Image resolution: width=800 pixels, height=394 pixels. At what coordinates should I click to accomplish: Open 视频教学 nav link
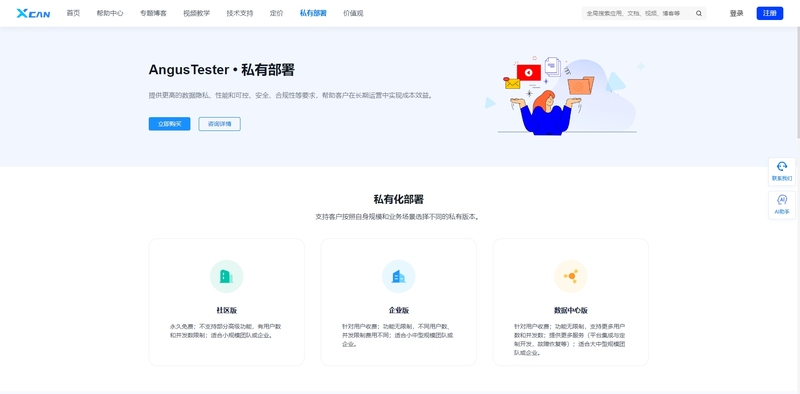196,13
